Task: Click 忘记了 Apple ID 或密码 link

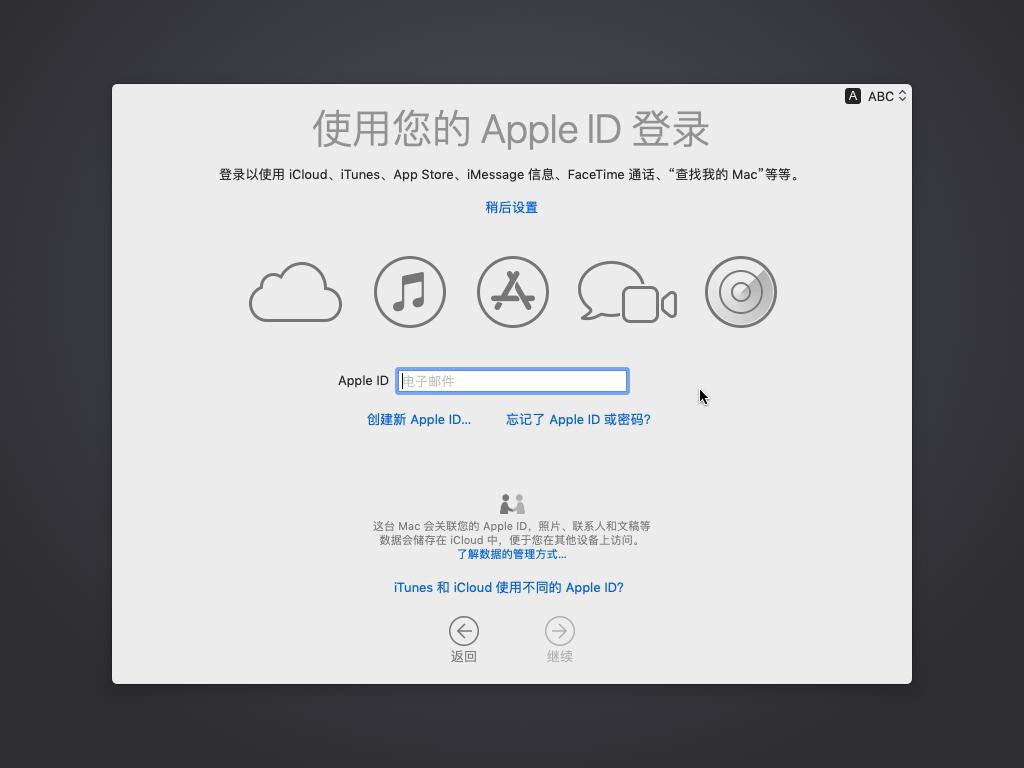Action: coord(578,419)
